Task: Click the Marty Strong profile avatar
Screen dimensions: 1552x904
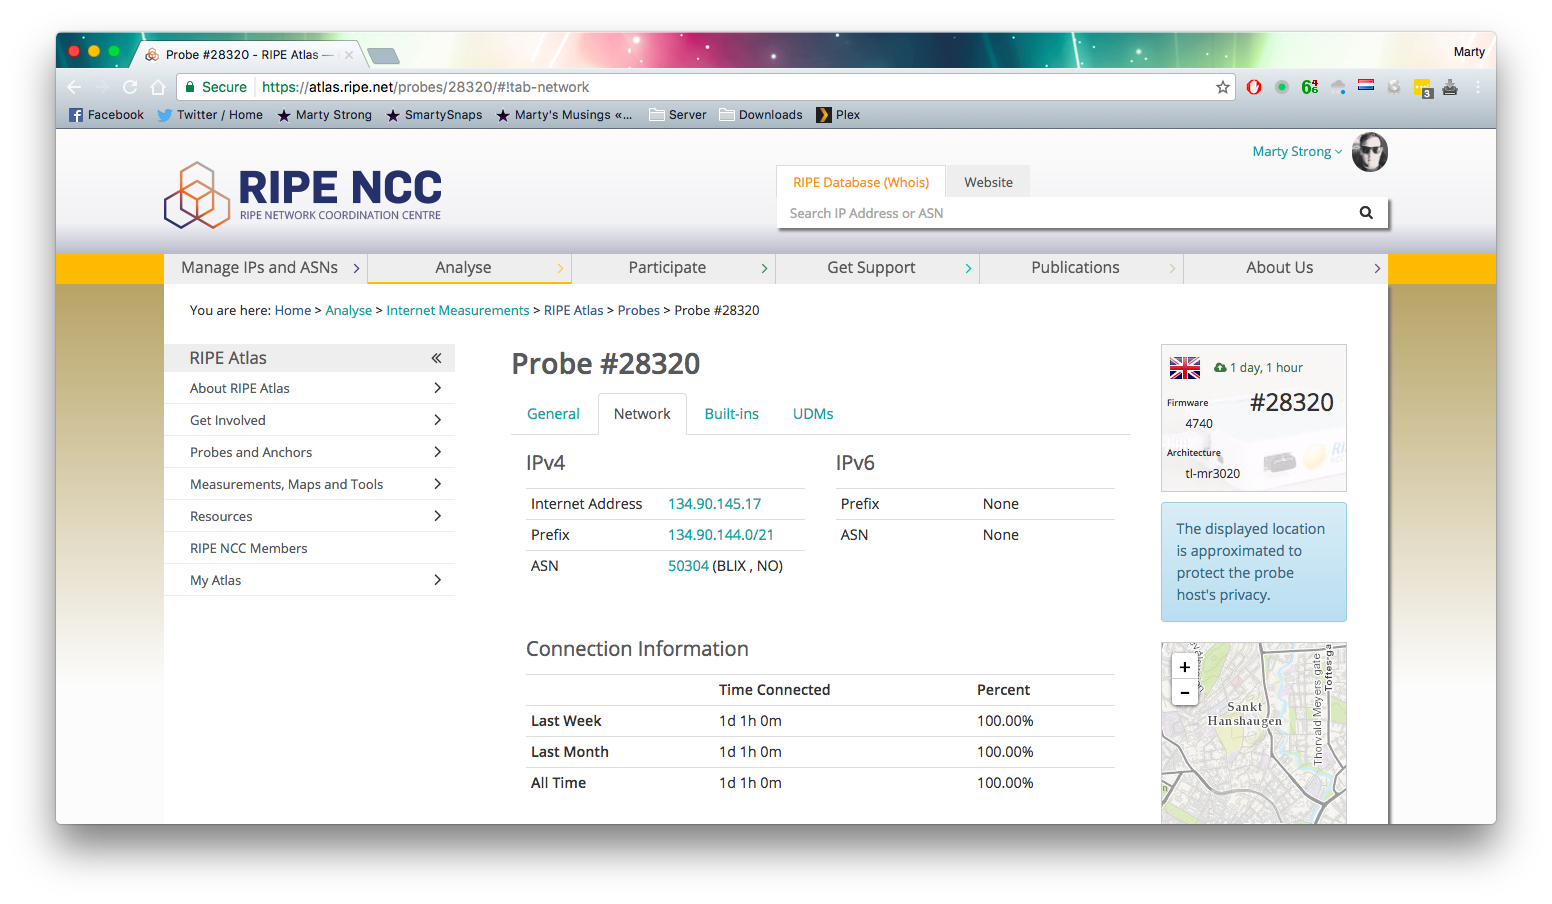Action: (1370, 152)
